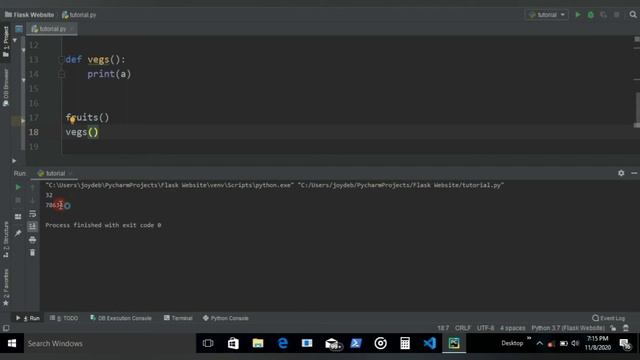This screenshot has width=640, height=360.
Task: Click line:column position 18:7 in status bar
Action: (443, 328)
